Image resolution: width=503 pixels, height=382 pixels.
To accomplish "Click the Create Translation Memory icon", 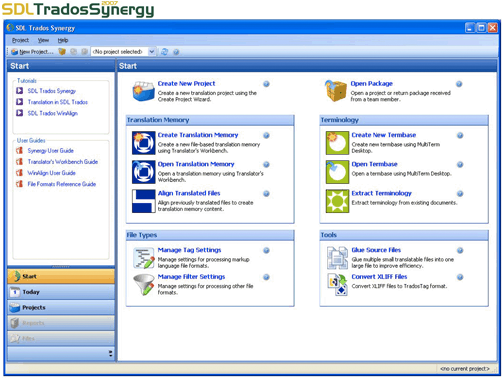I will pos(143,143).
